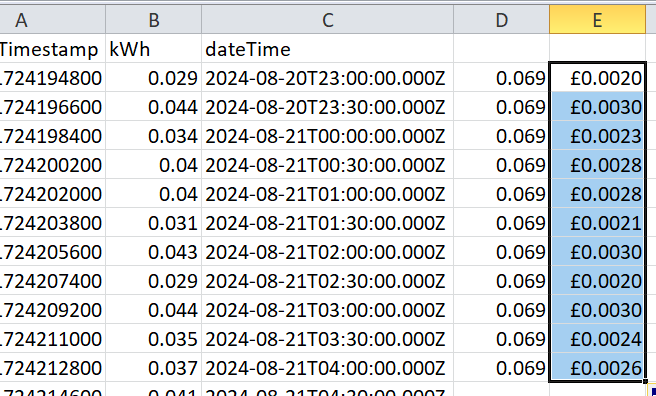This screenshot has width=656, height=396.
Task: Click kWh value 0.043
Action: click(154, 252)
